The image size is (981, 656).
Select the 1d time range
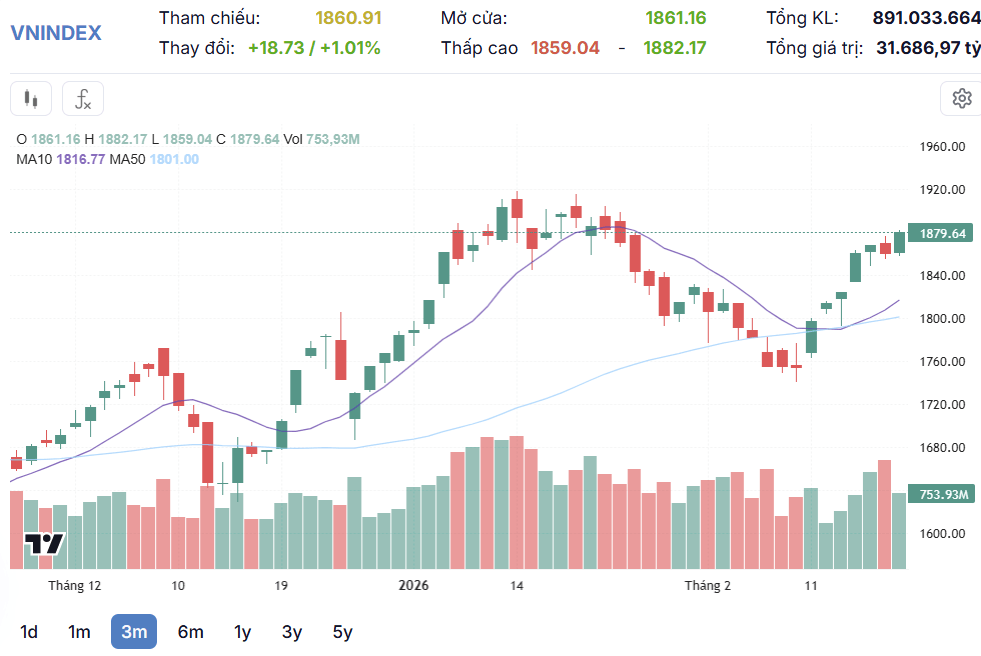pos(29,632)
